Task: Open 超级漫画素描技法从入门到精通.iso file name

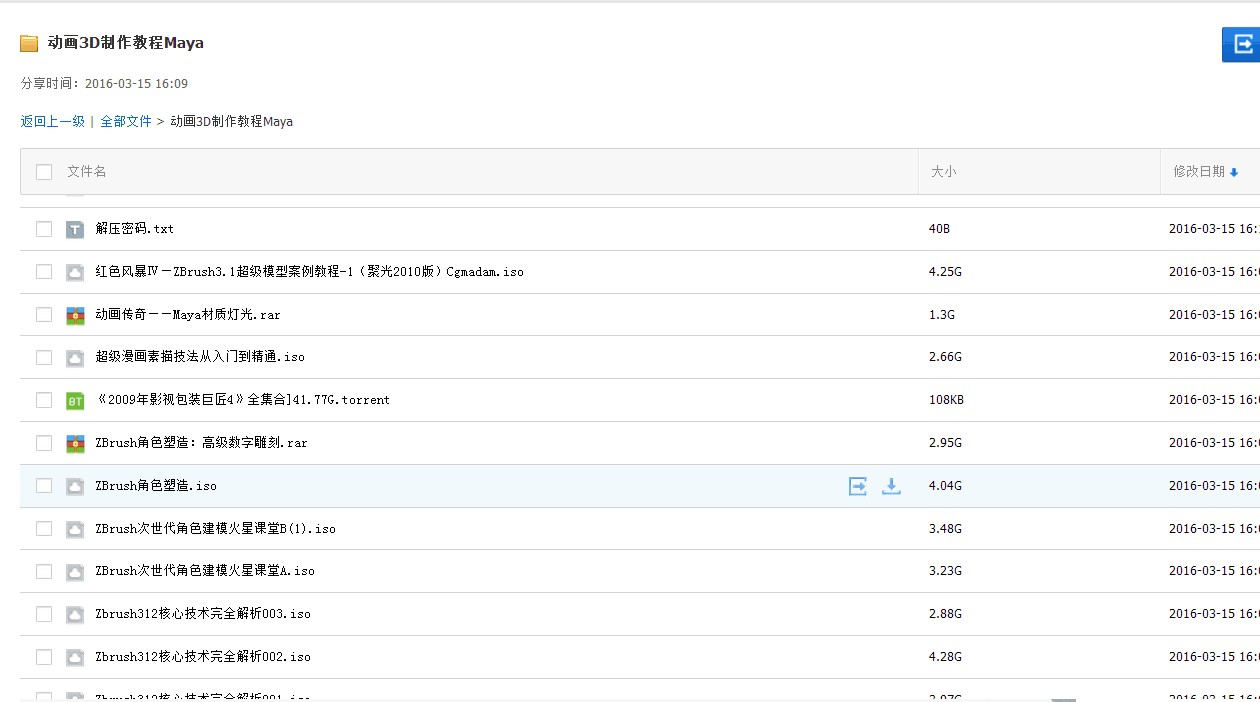Action: click(200, 358)
